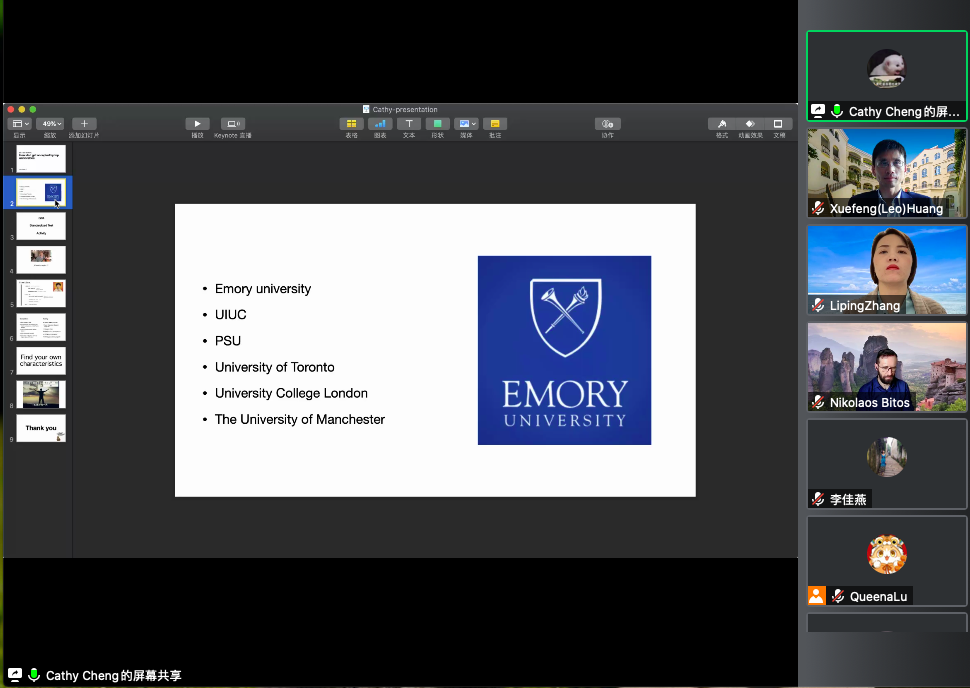Image resolution: width=970 pixels, height=688 pixels.
Task: Click screen share icon in bottom-left share label
Action: coord(14,675)
